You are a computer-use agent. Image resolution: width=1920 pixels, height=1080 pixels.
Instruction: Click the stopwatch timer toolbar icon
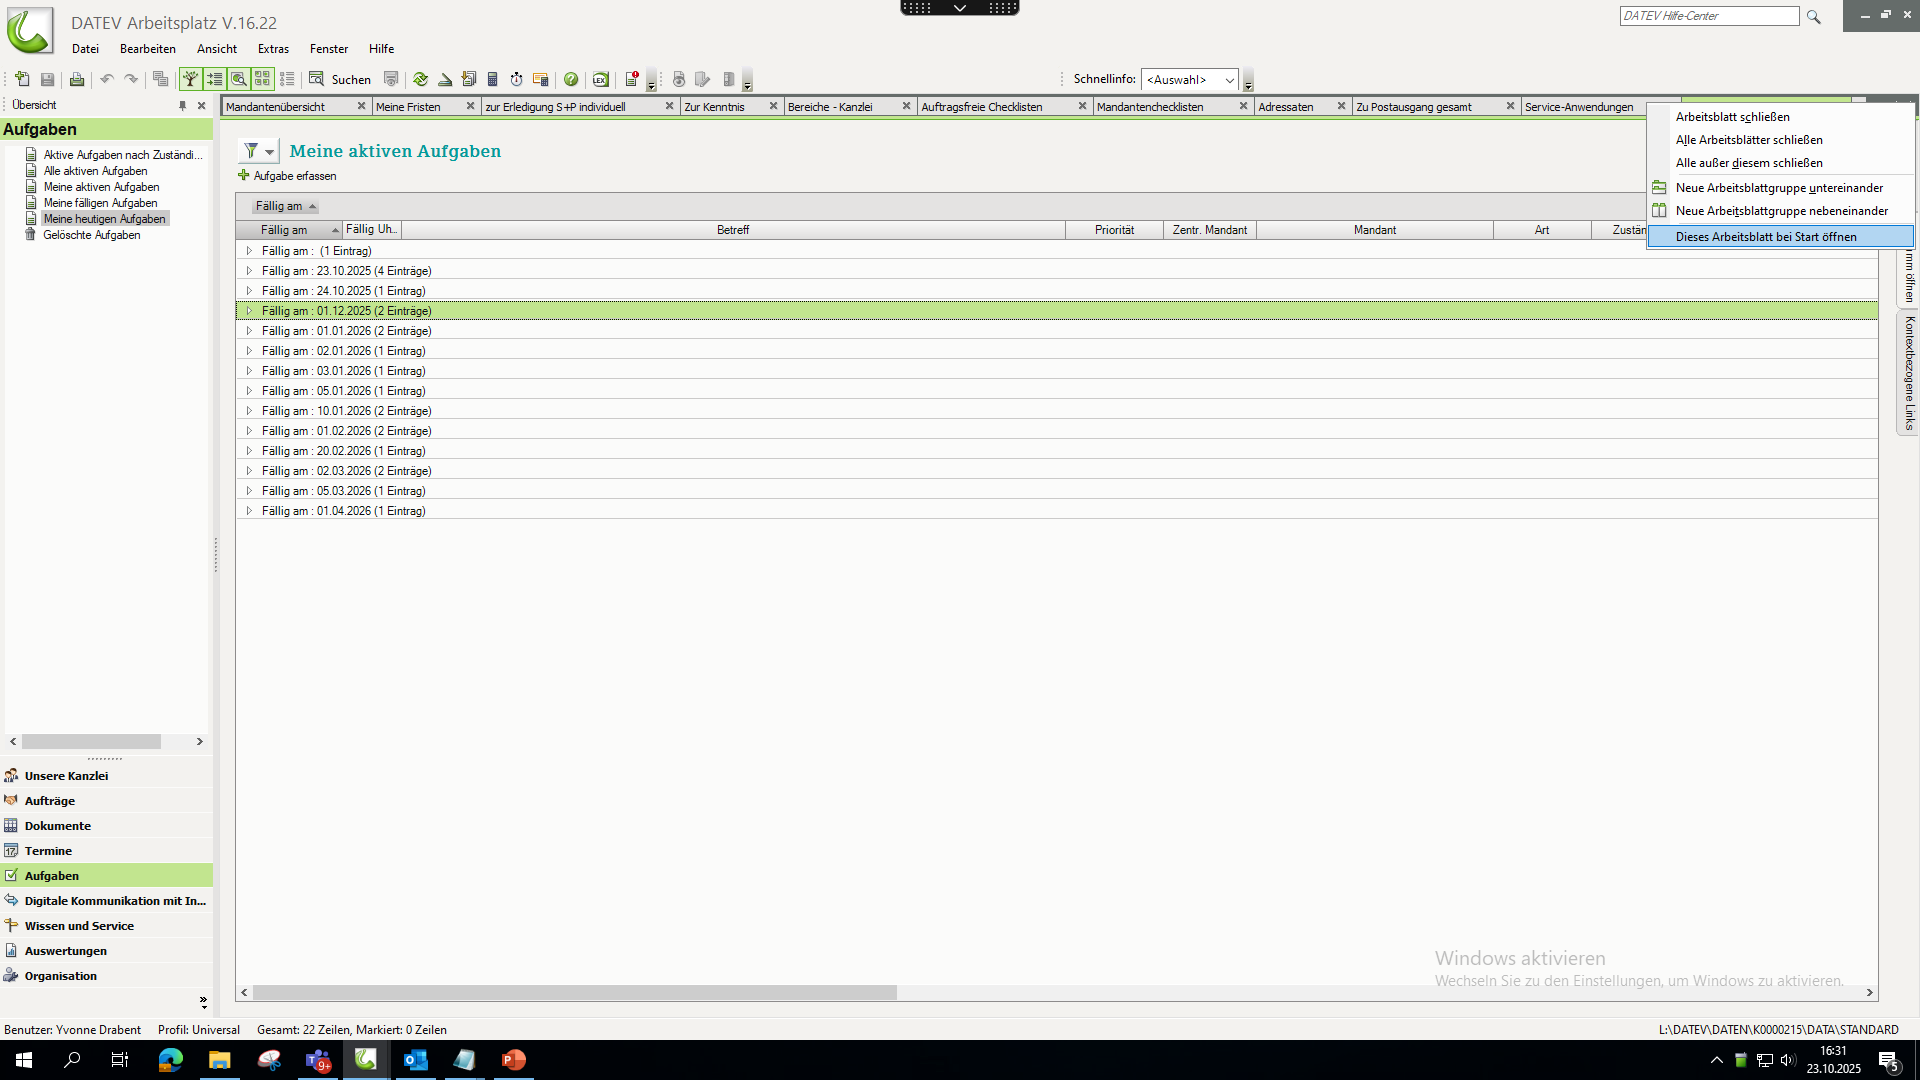click(x=516, y=79)
